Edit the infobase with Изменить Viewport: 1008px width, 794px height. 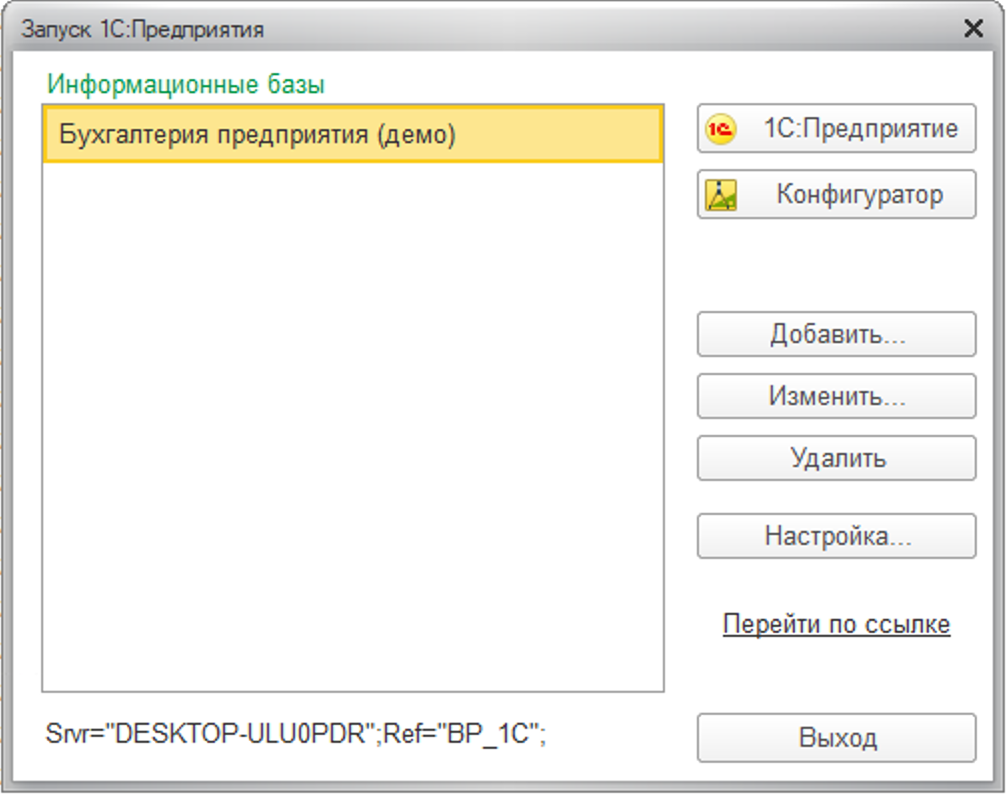pos(836,396)
